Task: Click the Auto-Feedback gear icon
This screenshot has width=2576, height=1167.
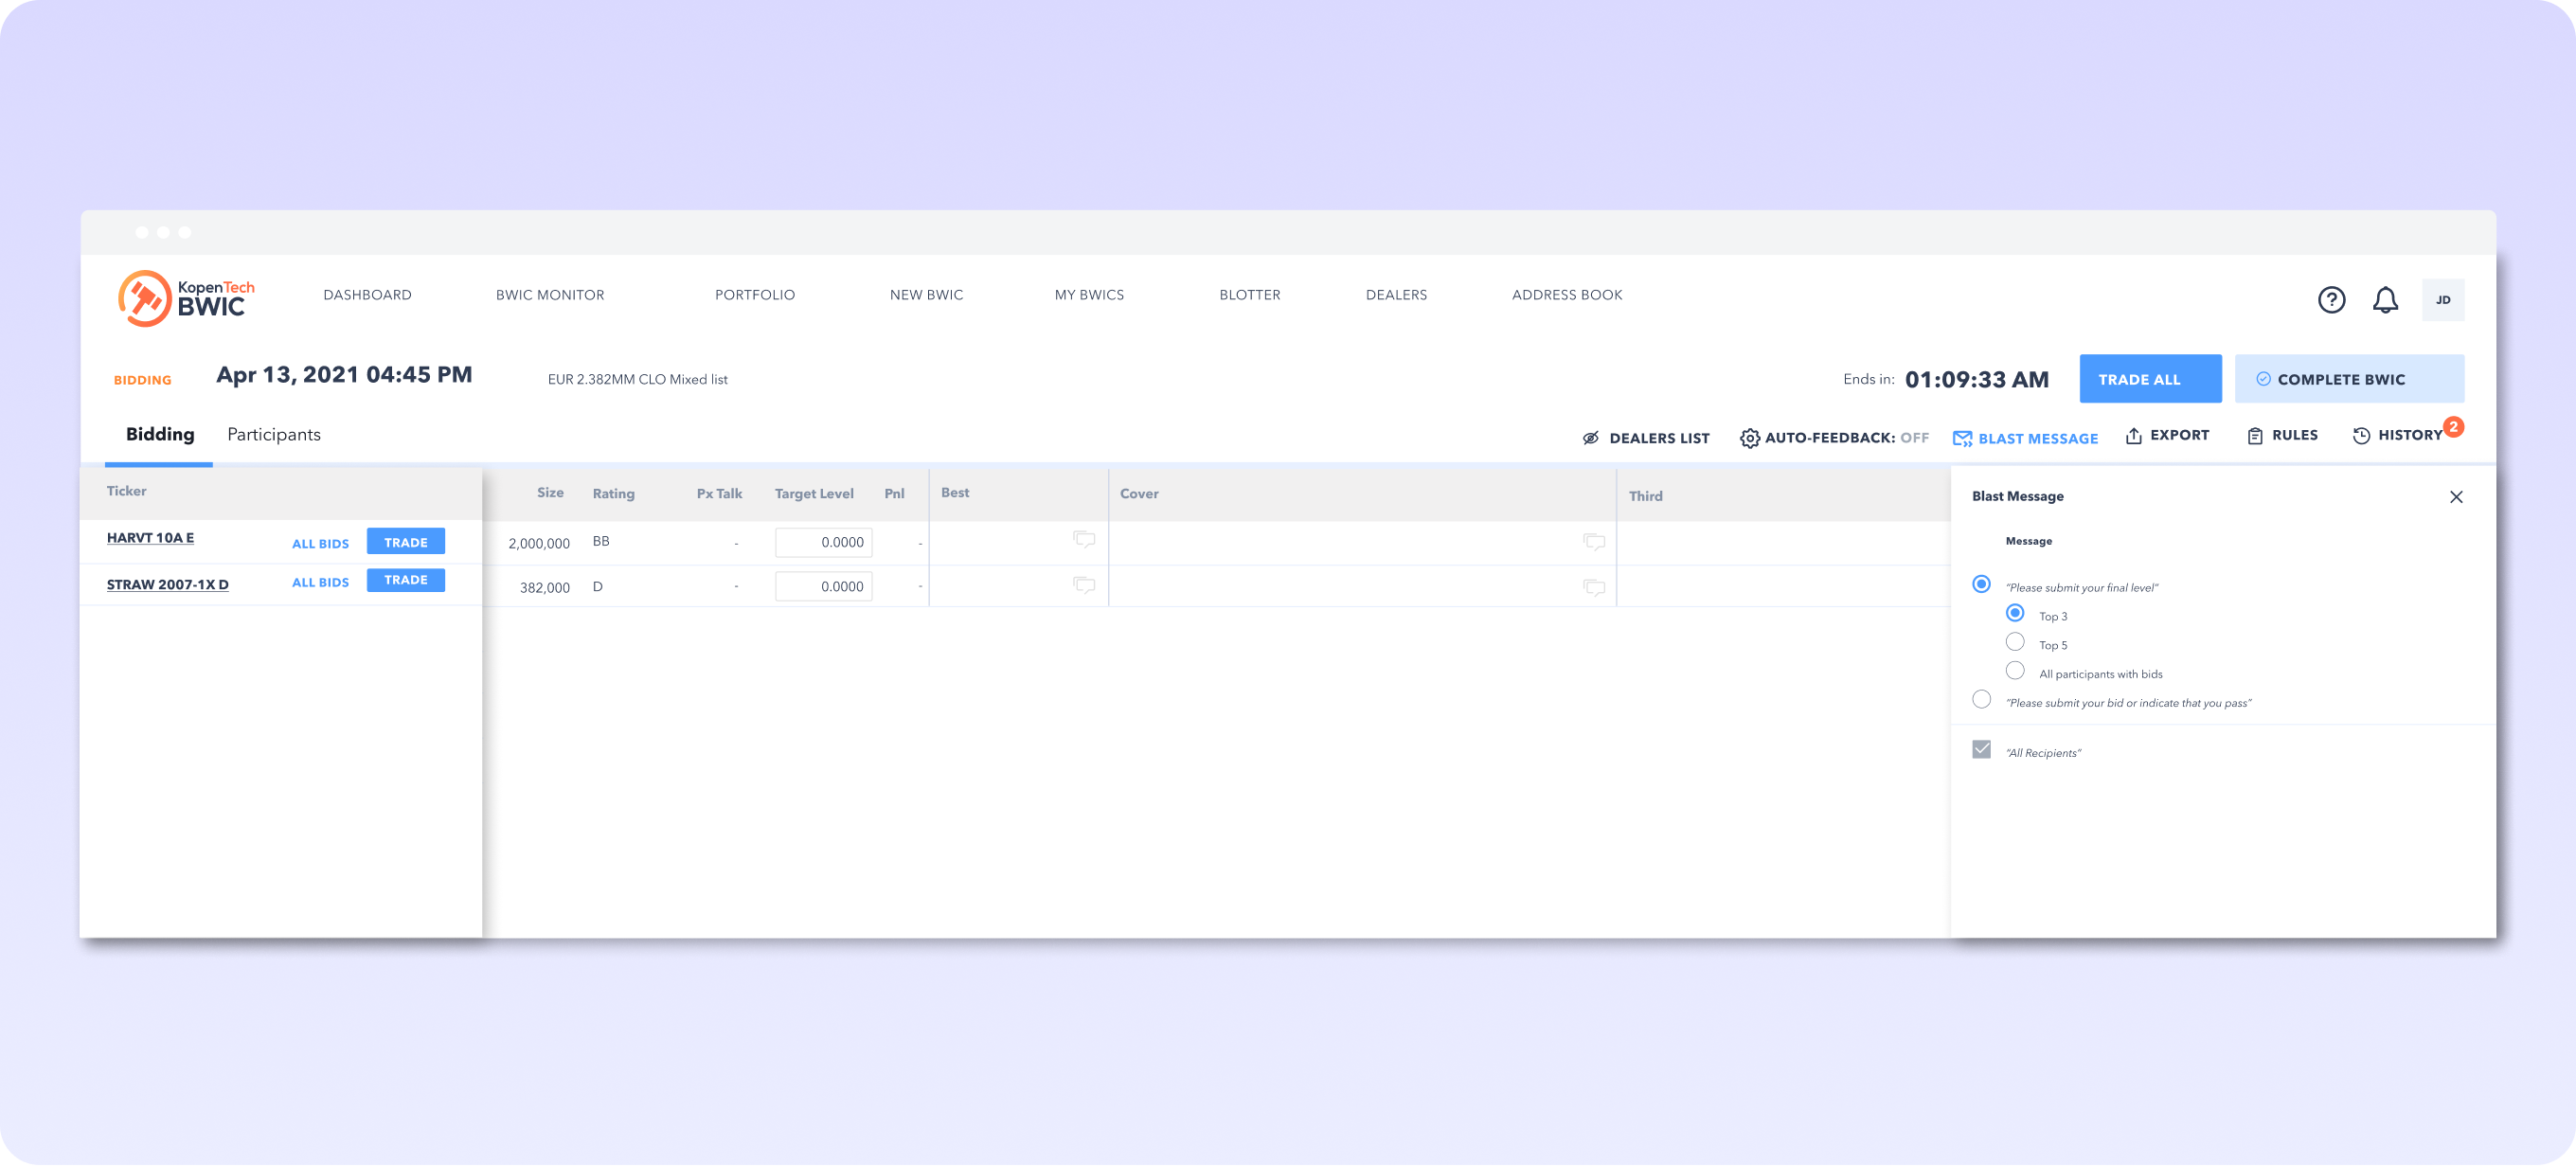Action: pos(1749,438)
